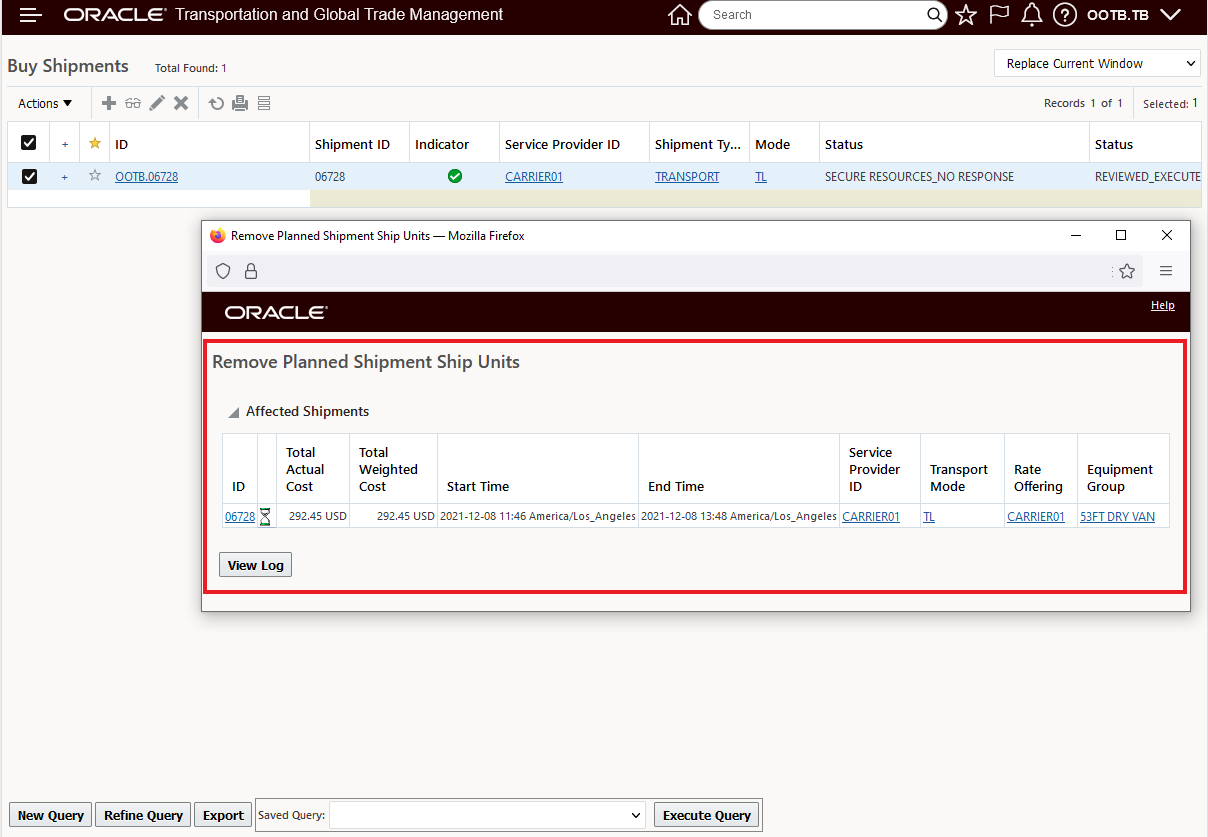Image resolution: width=1208 pixels, height=837 pixels.
Task: Mark OOTB.06728 row as favorite star
Action: (x=95, y=176)
